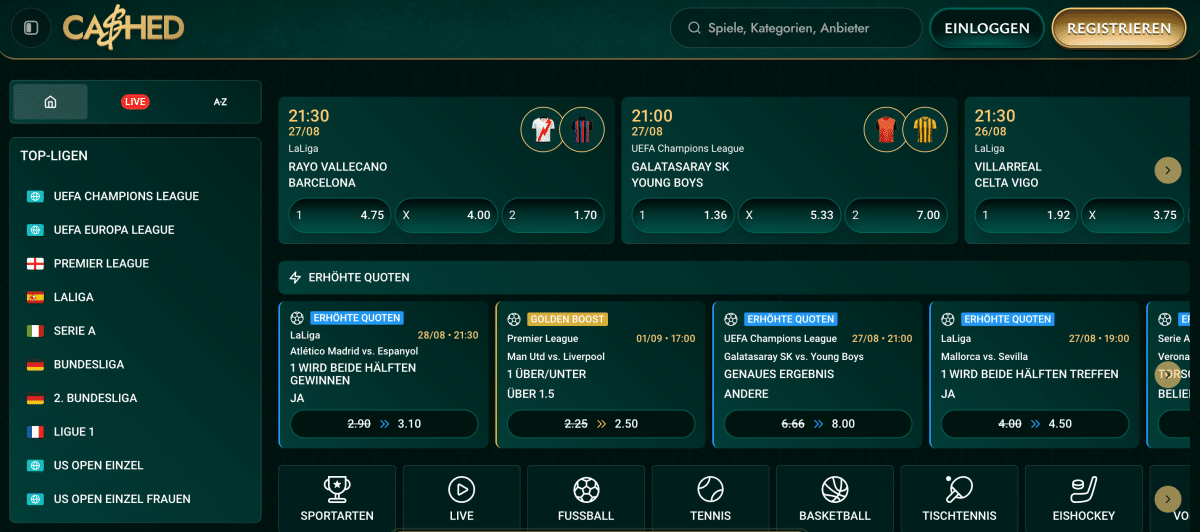This screenshot has width=1200, height=532.
Task: Click the Galatasaray jersey icon
Action: [886, 131]
